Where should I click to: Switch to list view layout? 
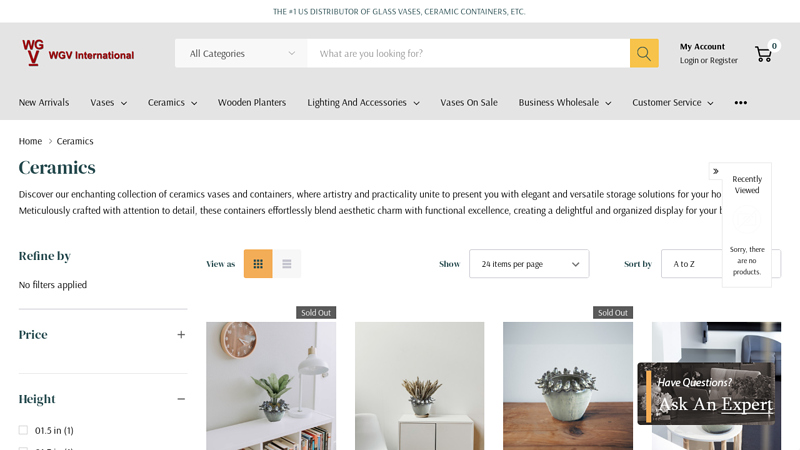[x=287, y=264]
